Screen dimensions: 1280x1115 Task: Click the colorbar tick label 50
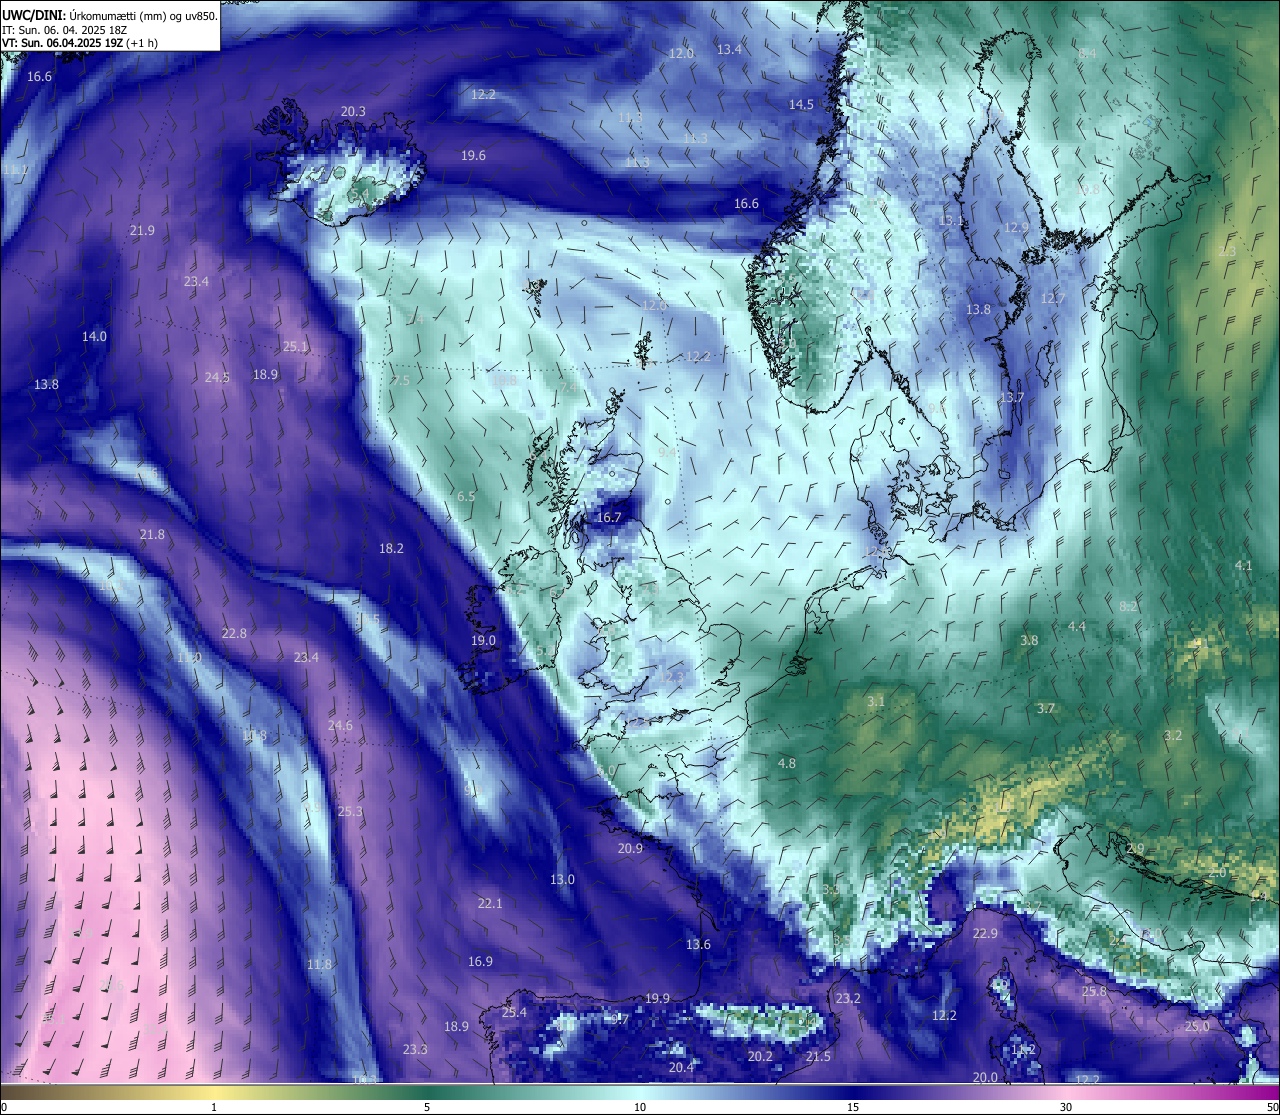[1272, 1107]
